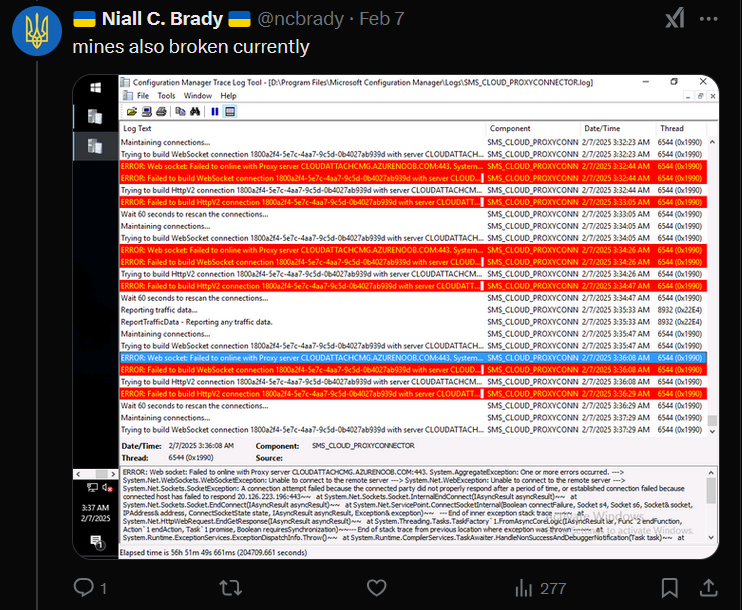Select 'Failed to build HttpV2' row at 3:33:05 AM
Screen dimensions: 742x610
[413, 202]
